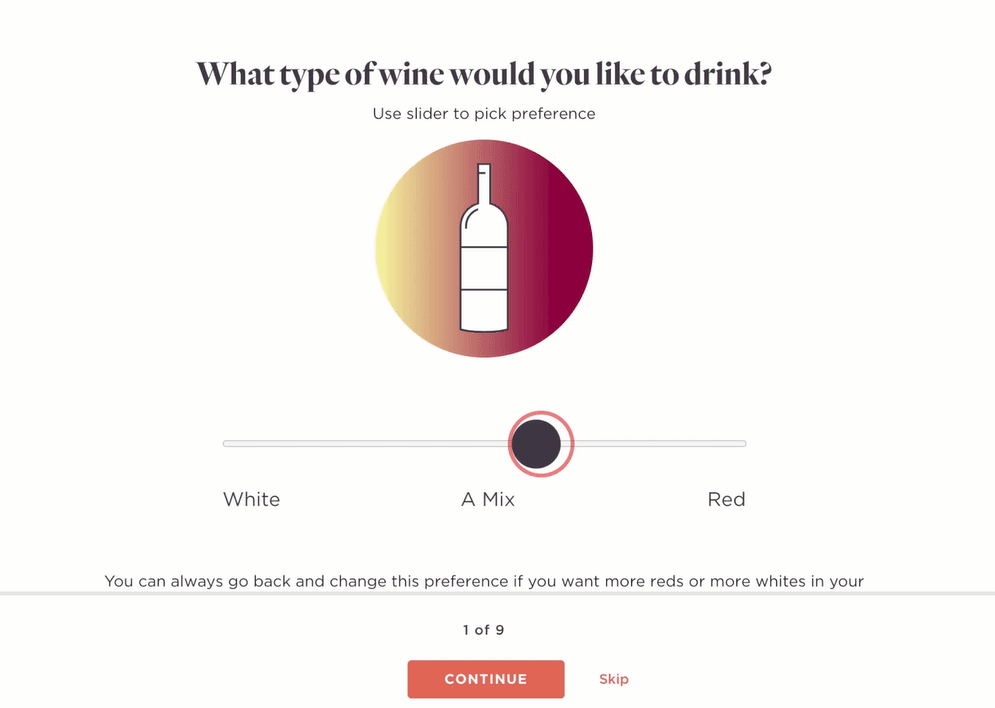Click the bottle's middle label band
Image resolution: width=995 pixels, height=708 pixels.
point(484,268)
